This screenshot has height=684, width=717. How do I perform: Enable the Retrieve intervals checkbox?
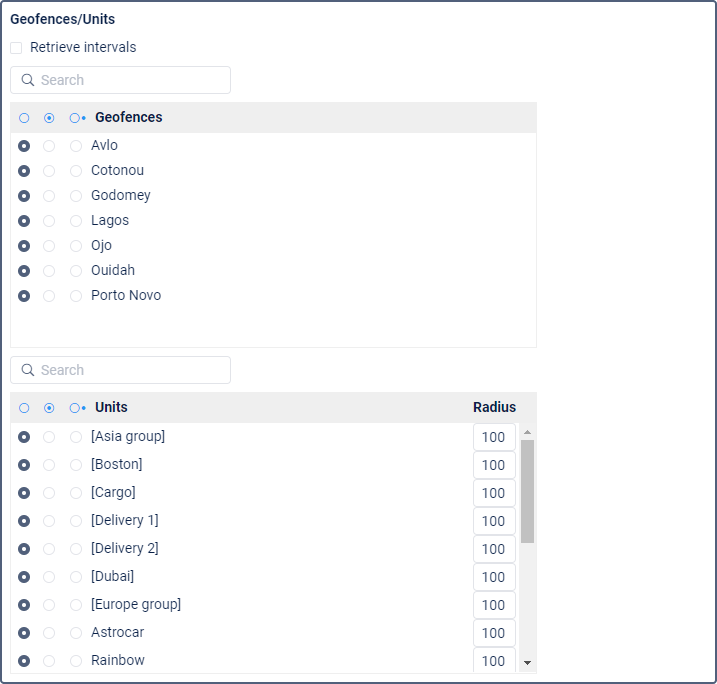tap(16, 48)
